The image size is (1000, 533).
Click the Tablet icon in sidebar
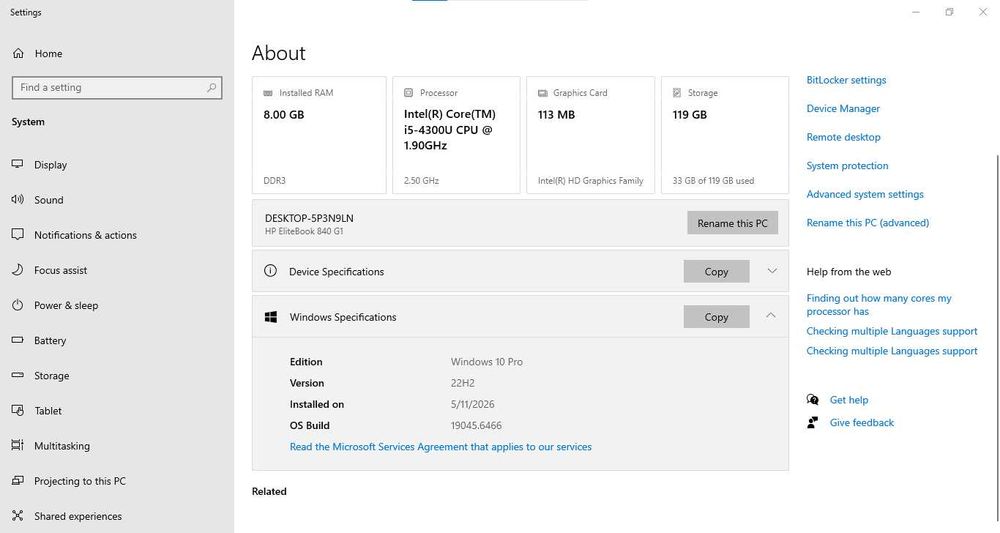point(17,410)
